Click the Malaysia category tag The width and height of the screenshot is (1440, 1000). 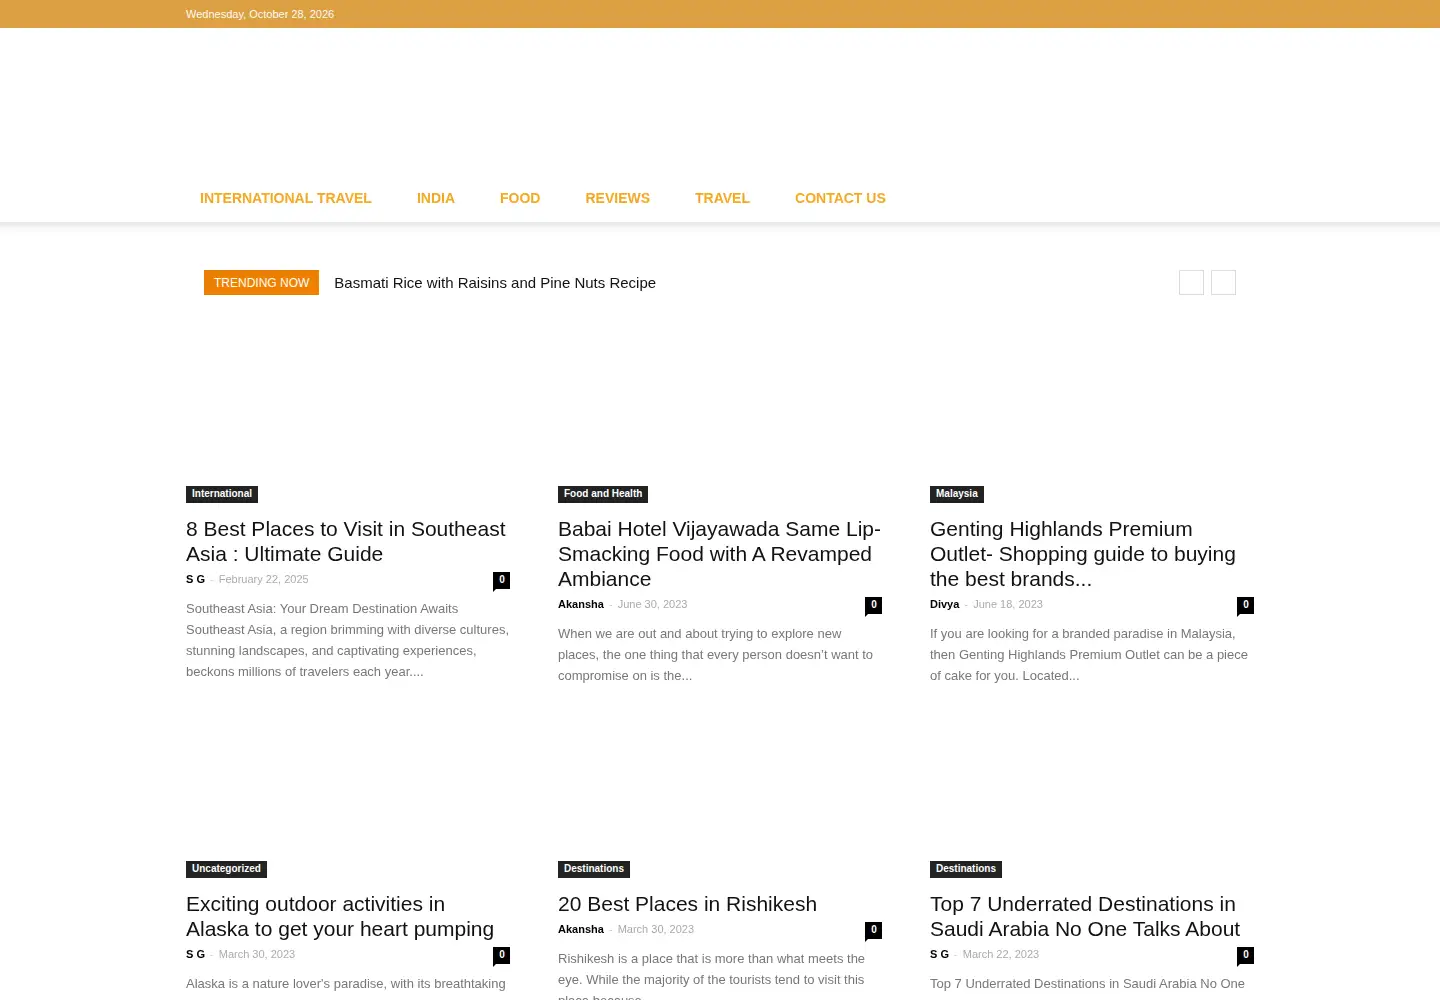(x=957, y=494)
